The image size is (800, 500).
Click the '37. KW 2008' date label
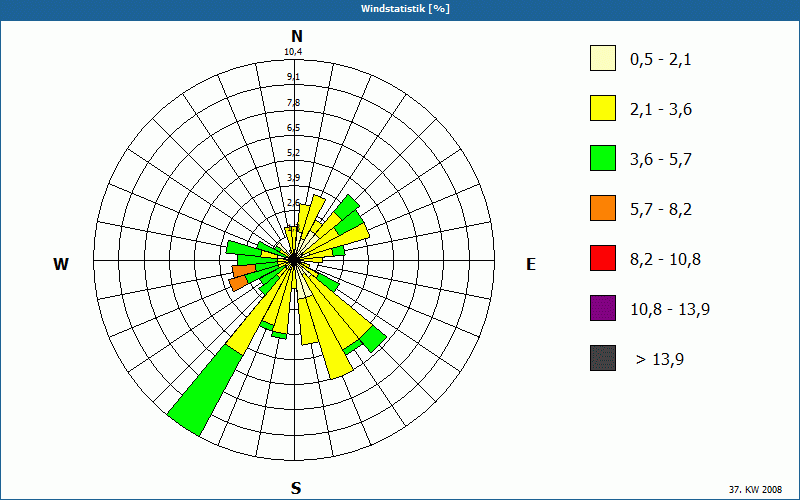point(755,489)
